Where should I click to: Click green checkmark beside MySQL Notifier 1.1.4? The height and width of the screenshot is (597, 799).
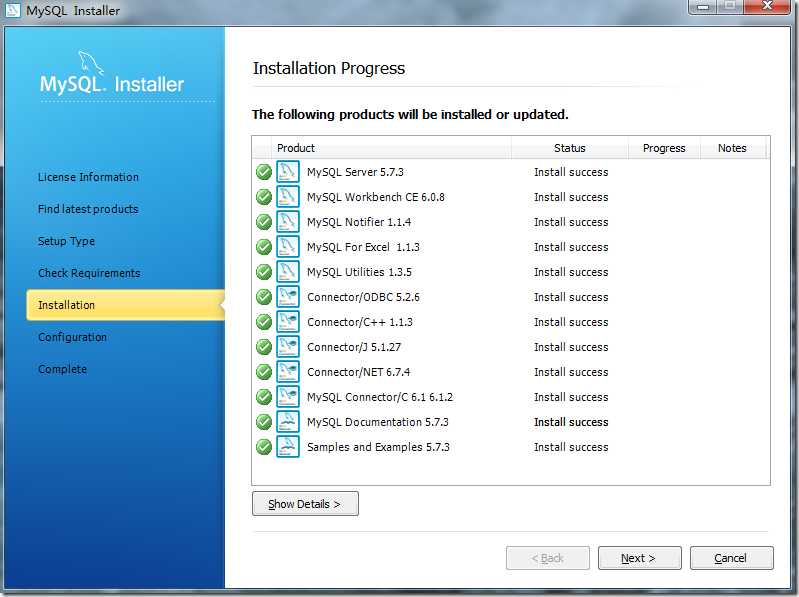263,222
